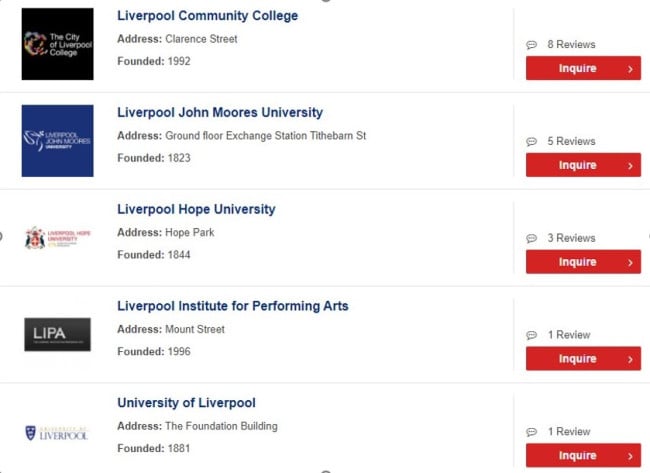This screenshot has width=650, height=473.
Task: Inquire about Liverpool Community College
Action: pos(583,68)
